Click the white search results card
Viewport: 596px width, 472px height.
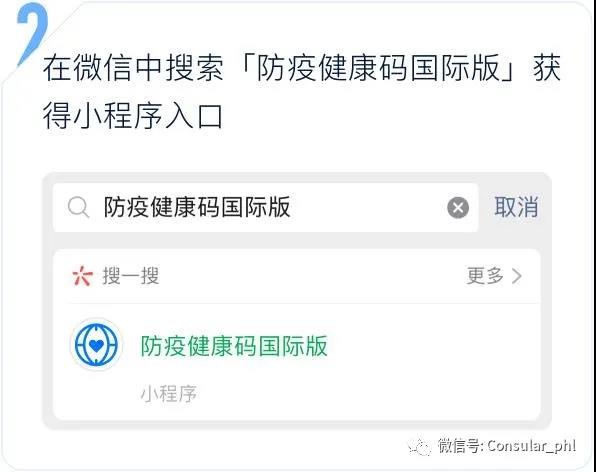tap(296, 335)
